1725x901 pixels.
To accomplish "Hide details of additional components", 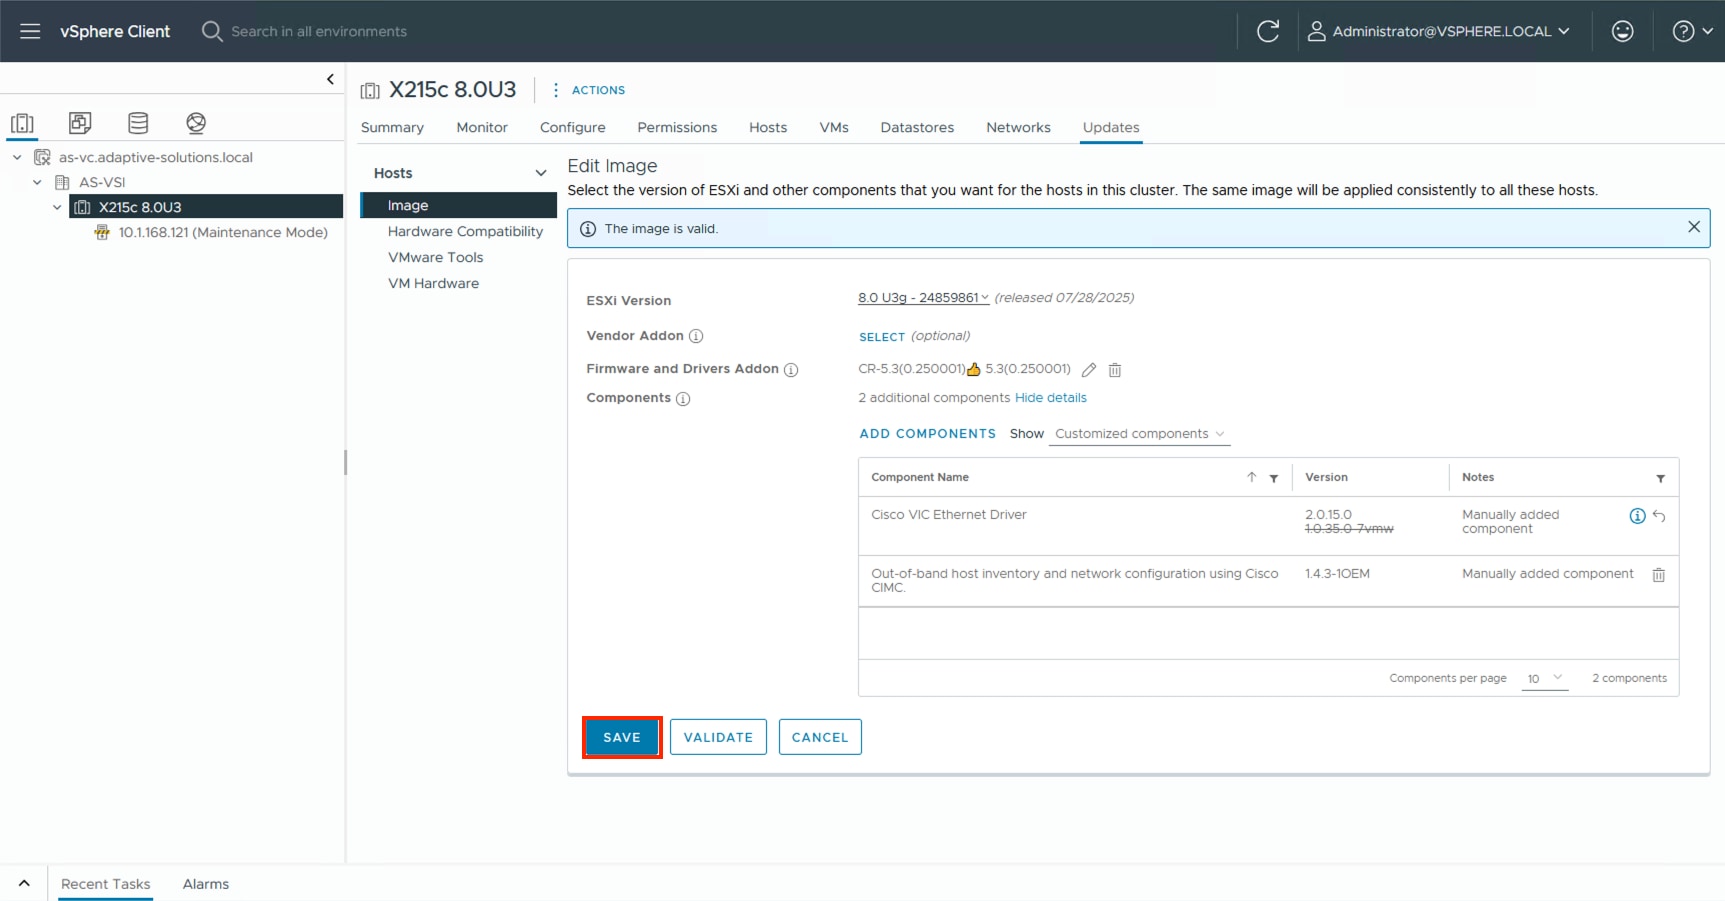I will pos(1051,398).
